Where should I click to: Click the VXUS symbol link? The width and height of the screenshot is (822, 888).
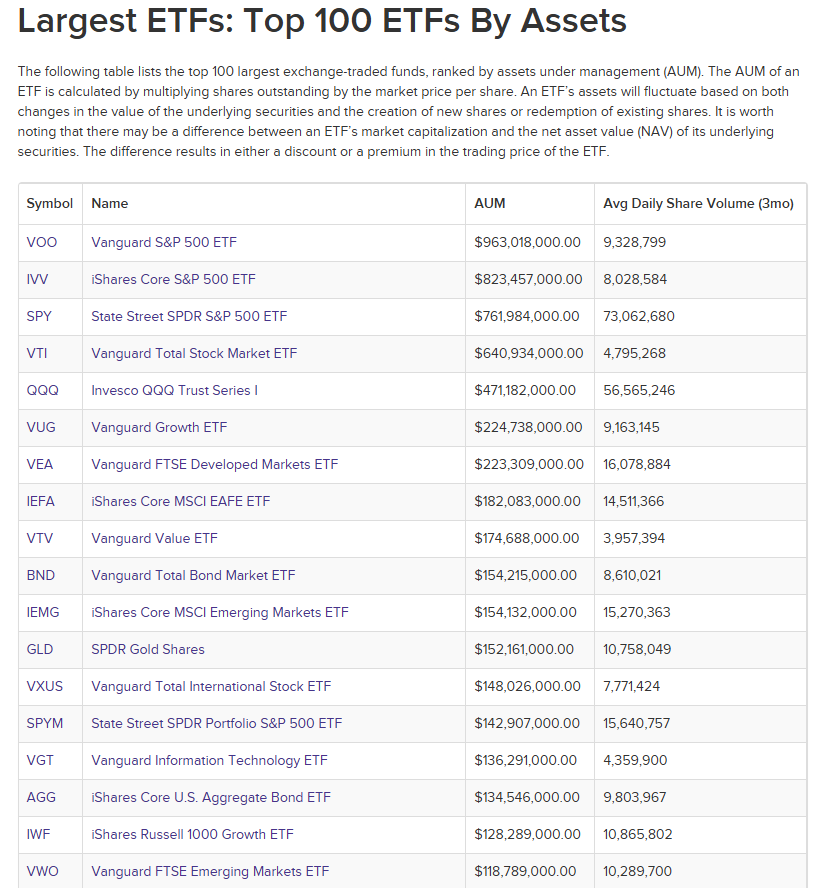click(x=45, y=686)
